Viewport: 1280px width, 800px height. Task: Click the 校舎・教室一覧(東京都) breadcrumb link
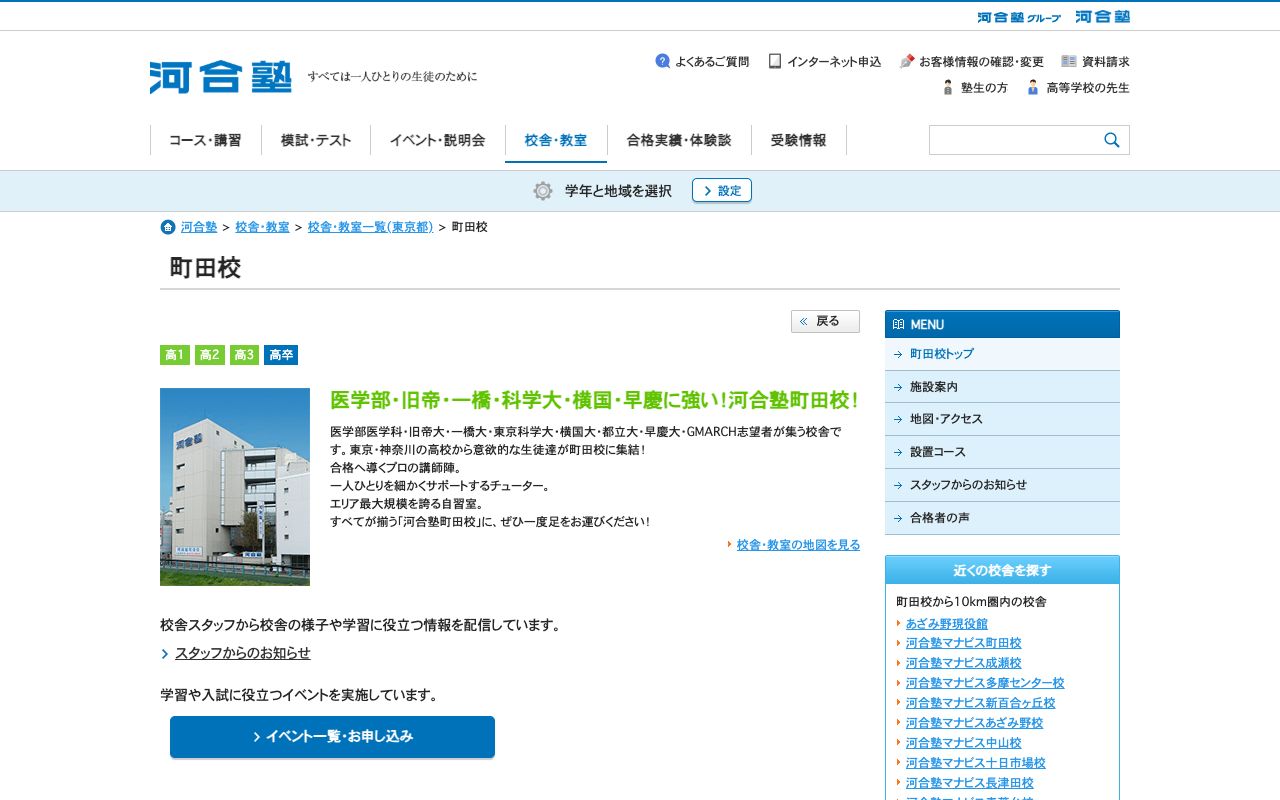(x=371, y=227)
